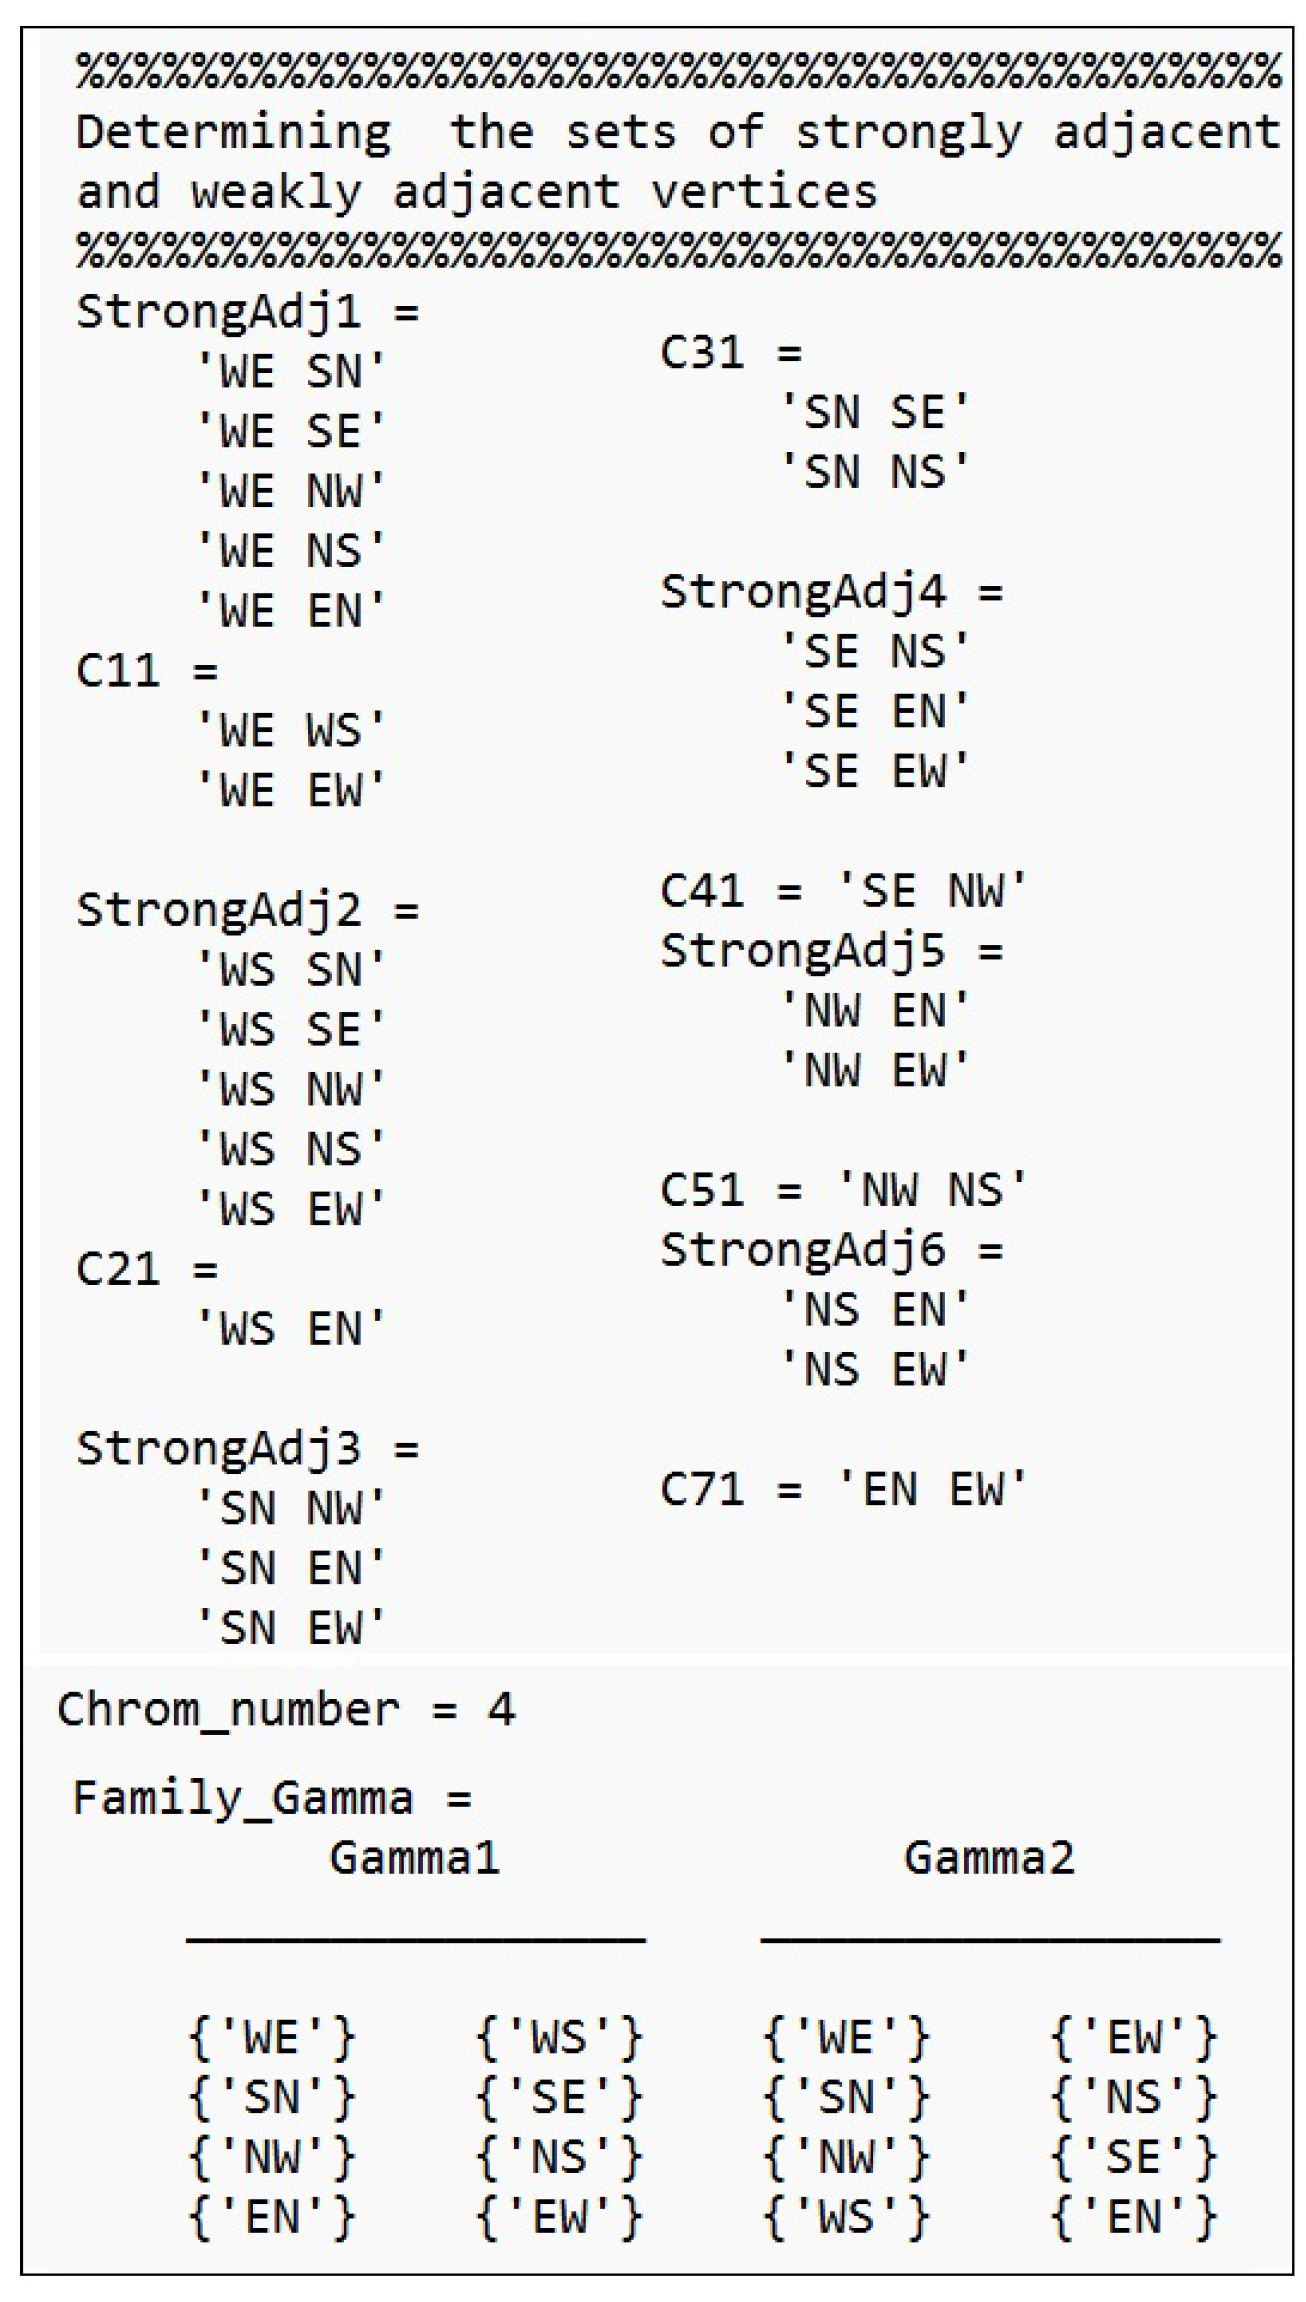Click the C41 = 'SE NW' line

pyautogui.click(x=843, y=890)
